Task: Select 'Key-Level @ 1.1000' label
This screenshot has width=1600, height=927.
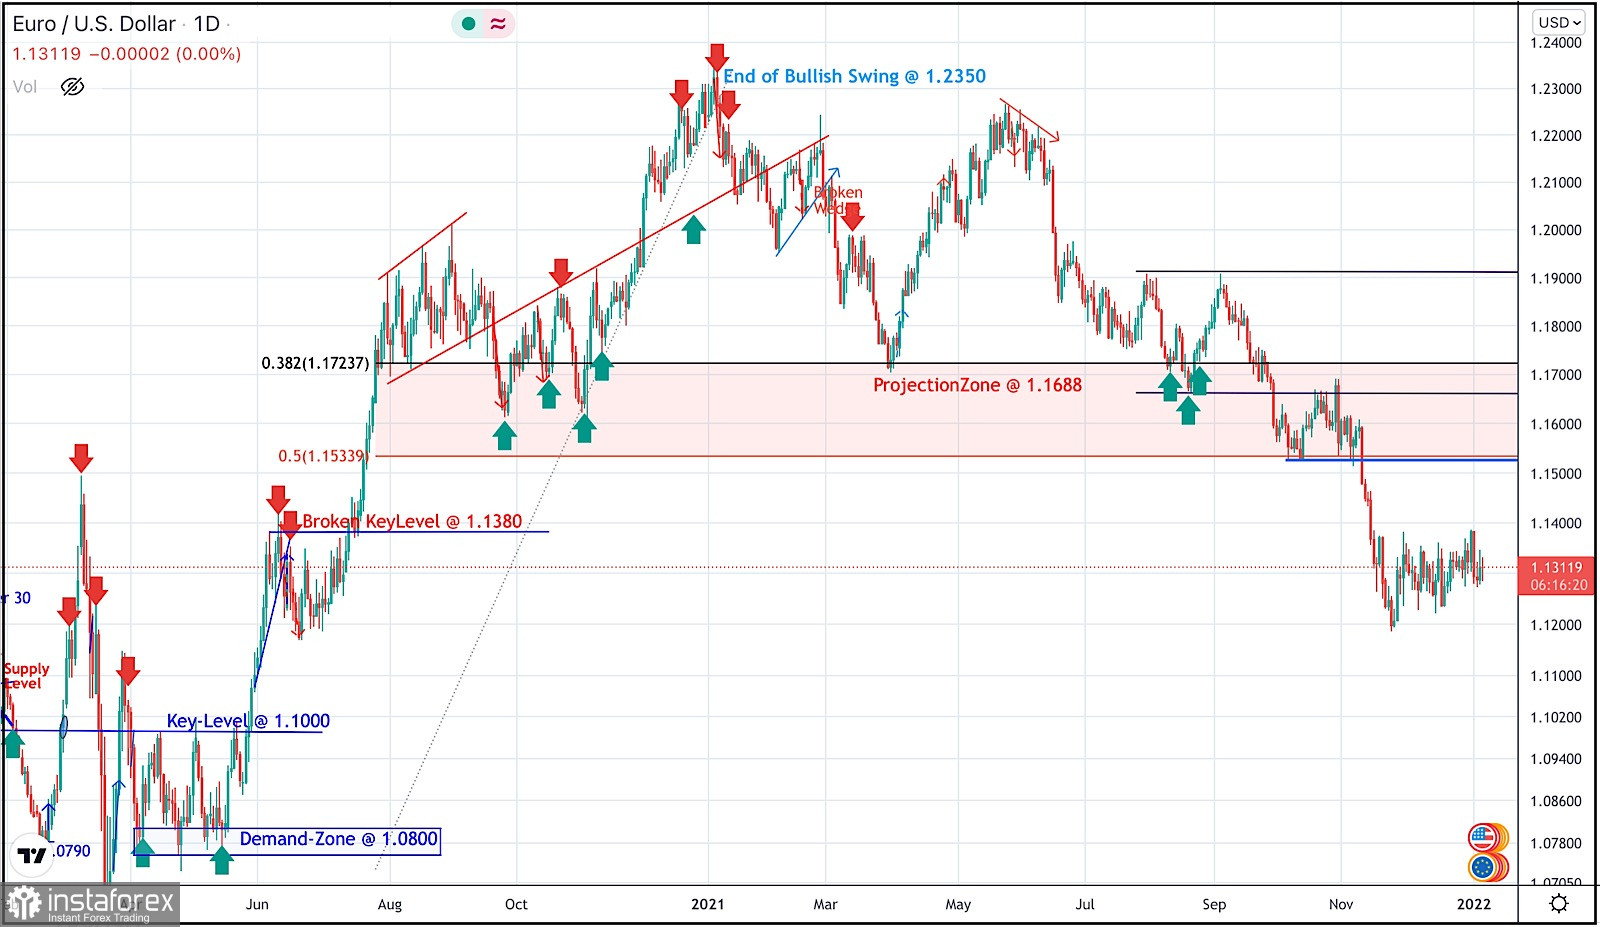Action: point(248,721)
